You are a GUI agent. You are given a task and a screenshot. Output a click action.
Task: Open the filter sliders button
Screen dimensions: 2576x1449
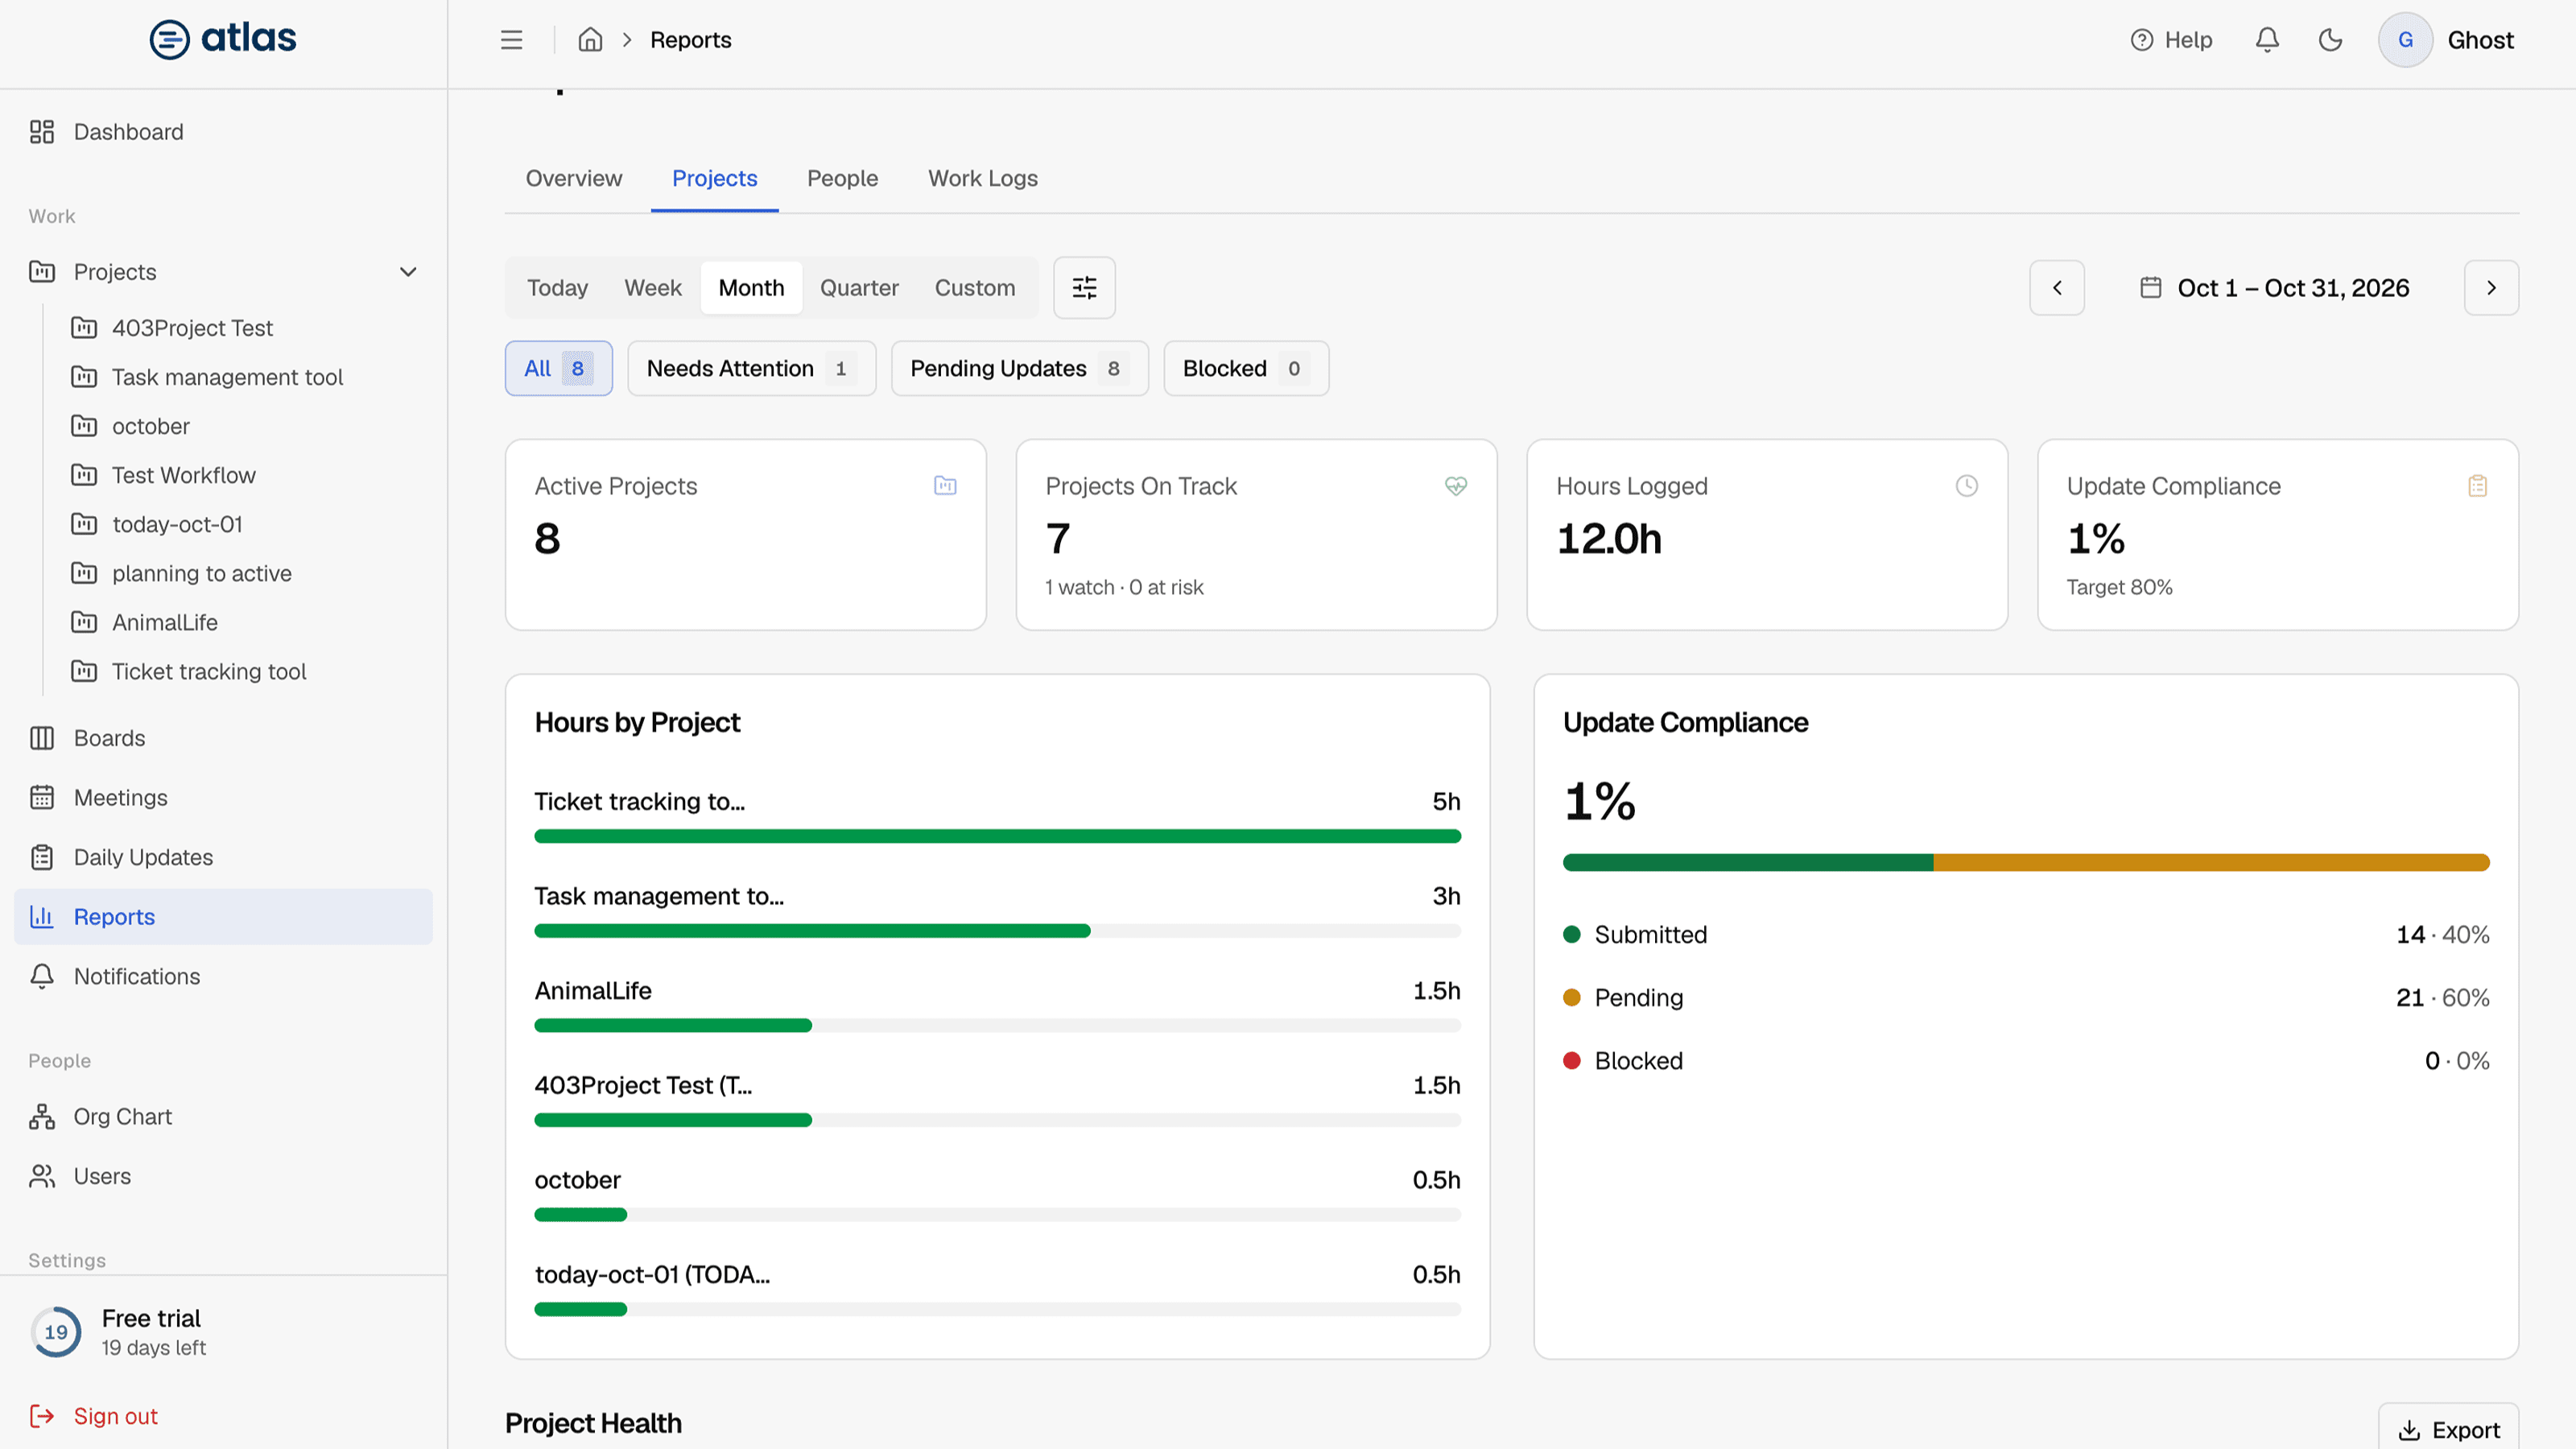tap(1084, 288)
